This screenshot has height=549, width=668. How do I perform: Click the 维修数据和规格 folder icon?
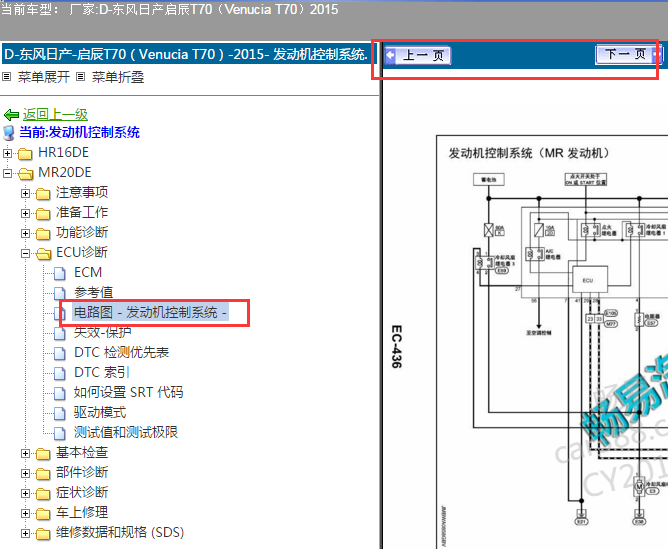point(43,533)
